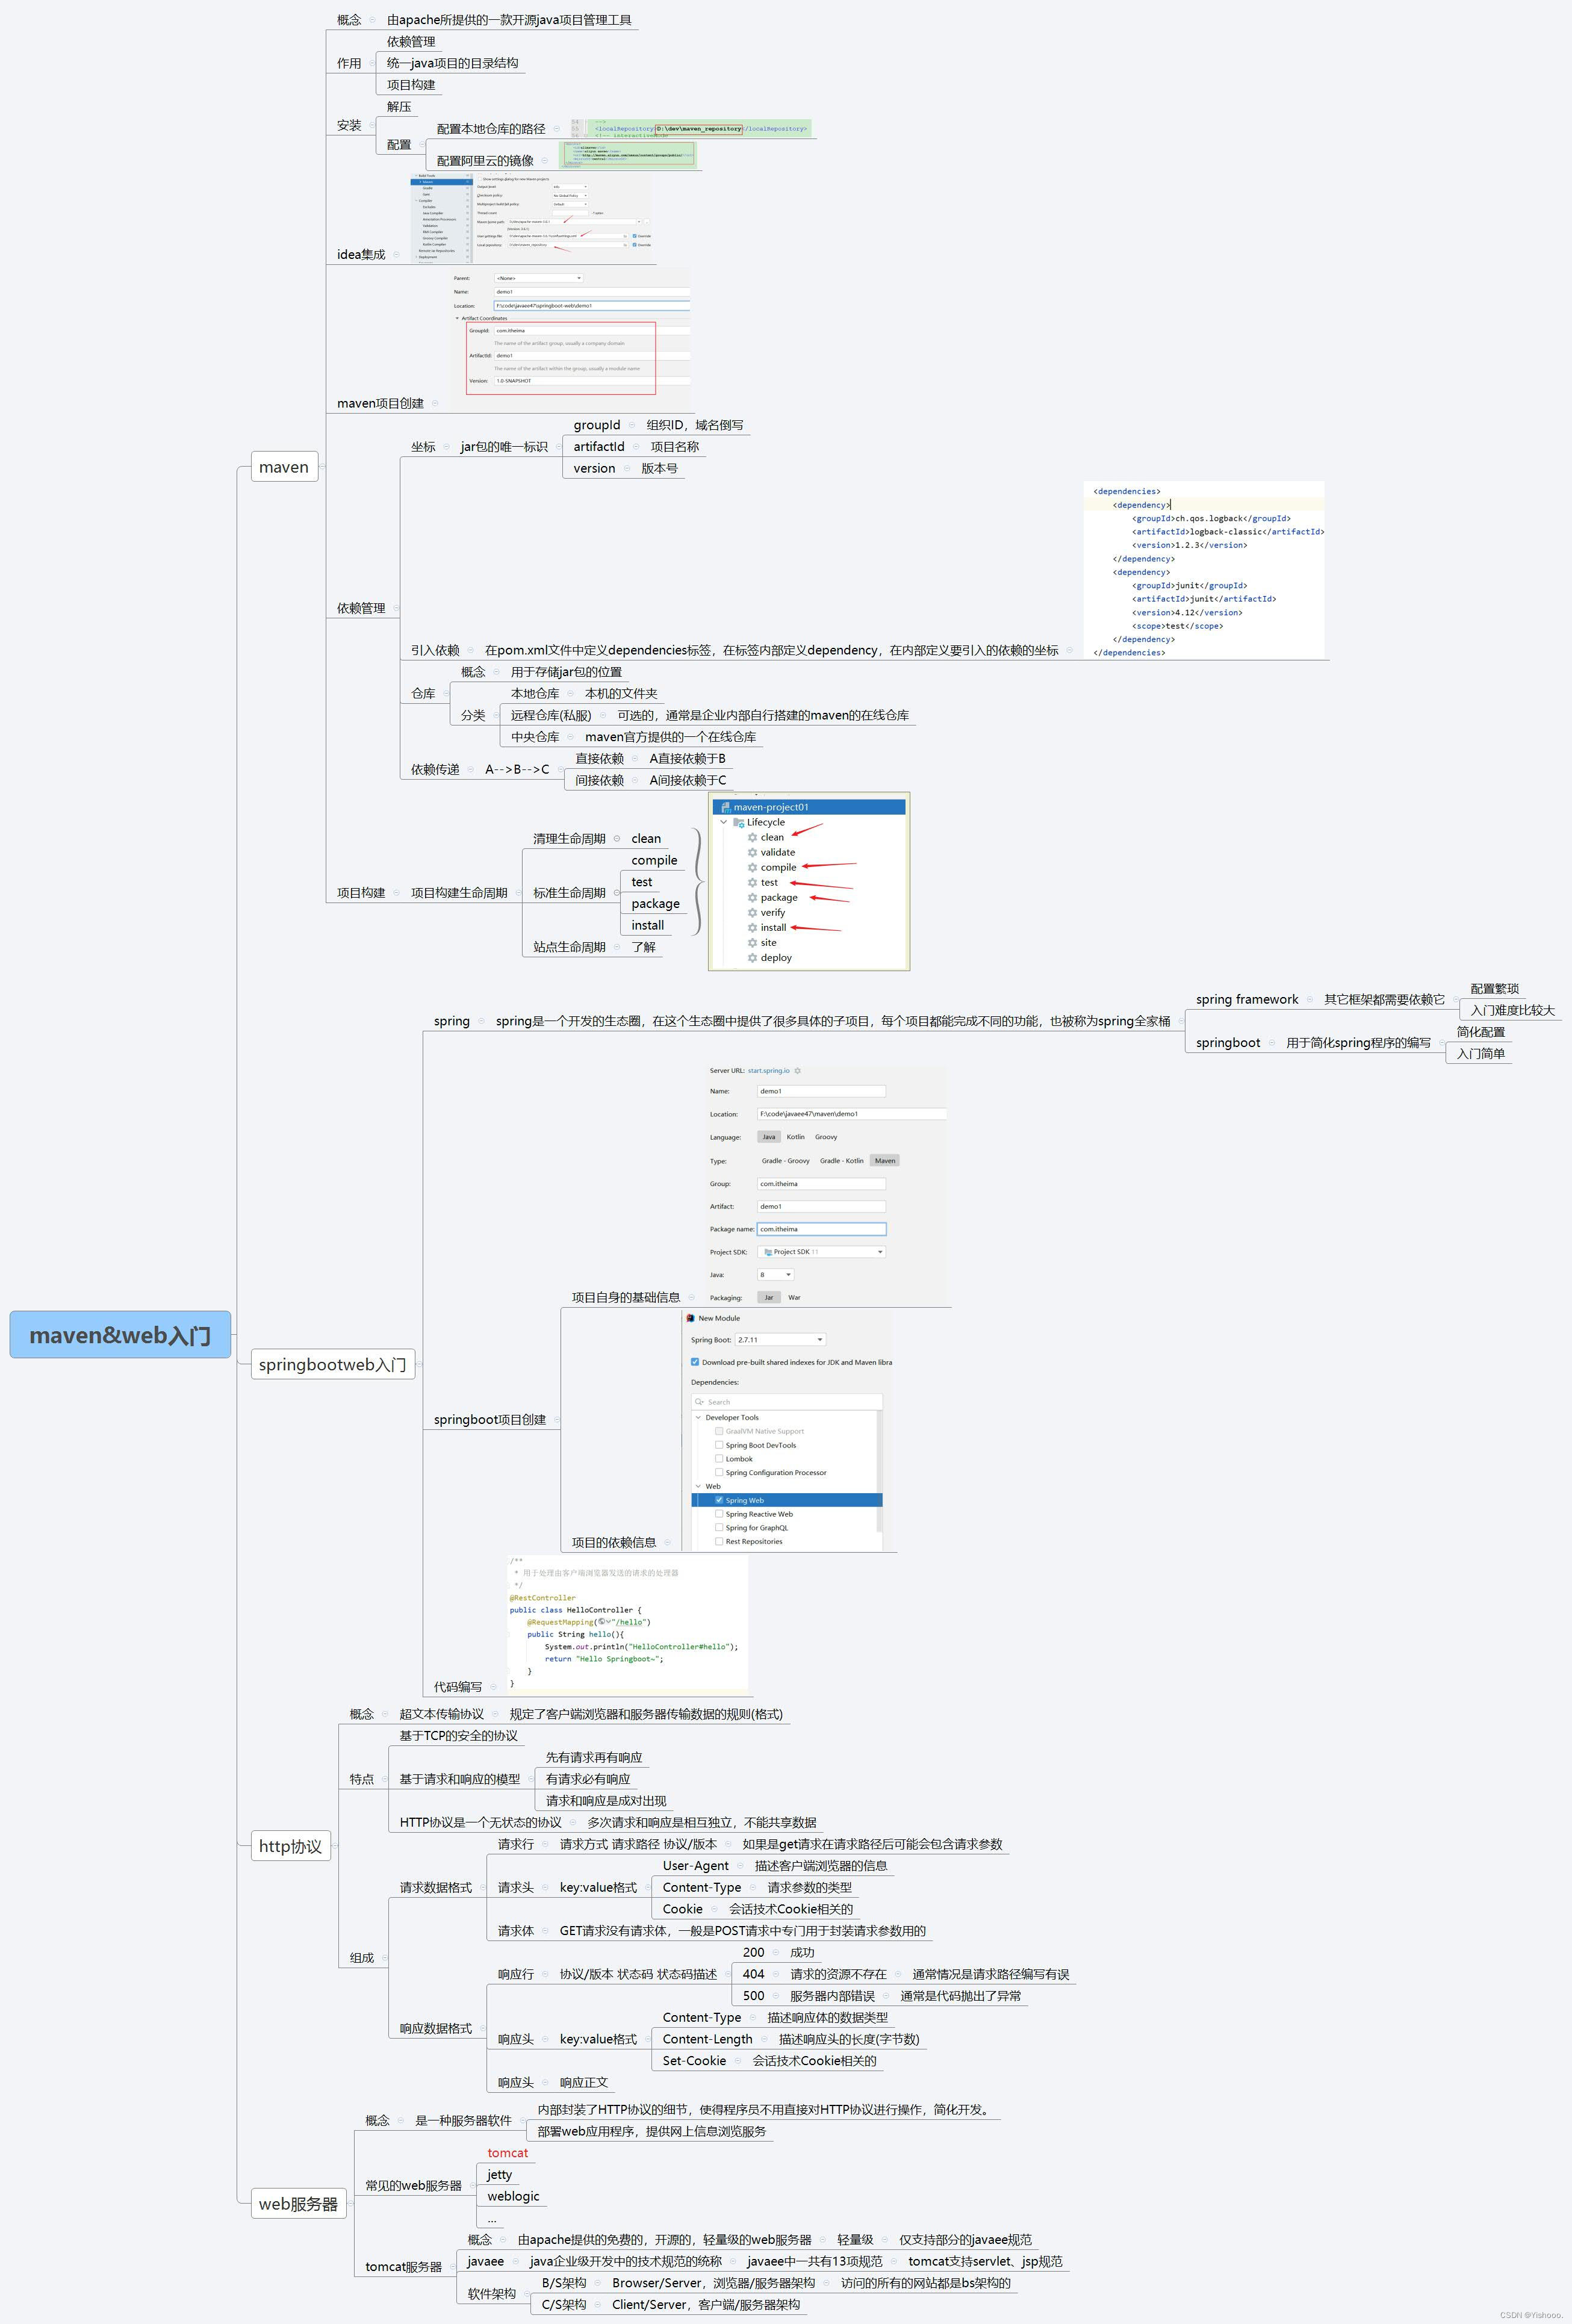Toggle Download pre-built shared indexes checkbox
Image resolution: width=1572 pixels, height=2324 pixels.
click(x=695, y=1362)
